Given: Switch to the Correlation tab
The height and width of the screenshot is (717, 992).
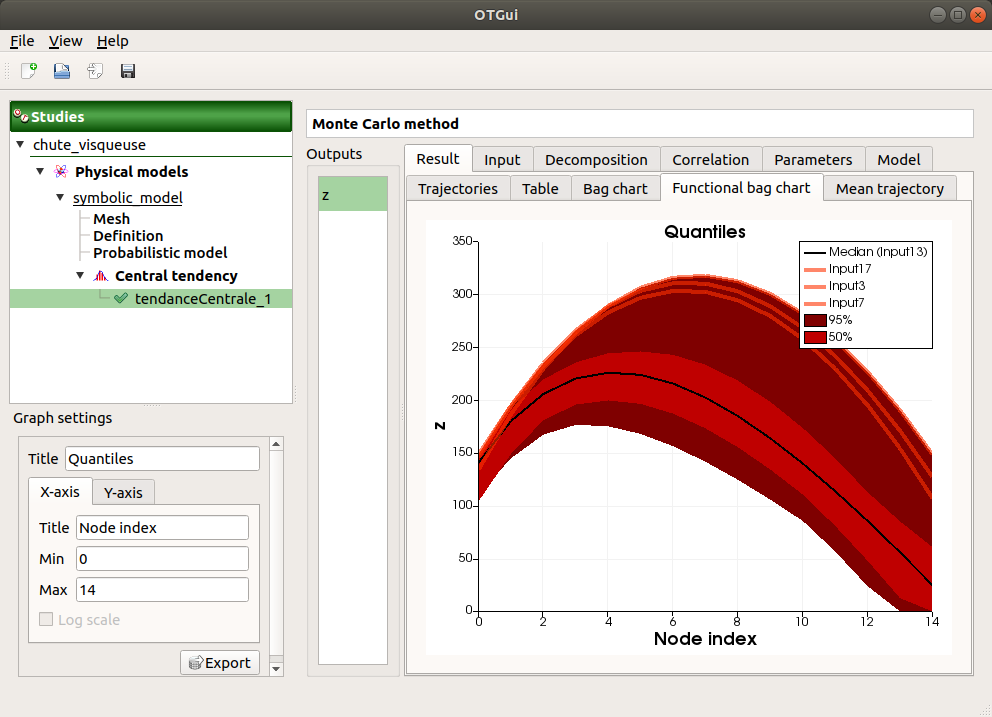Looking at the screenshot, I should [x=710, y=159].
